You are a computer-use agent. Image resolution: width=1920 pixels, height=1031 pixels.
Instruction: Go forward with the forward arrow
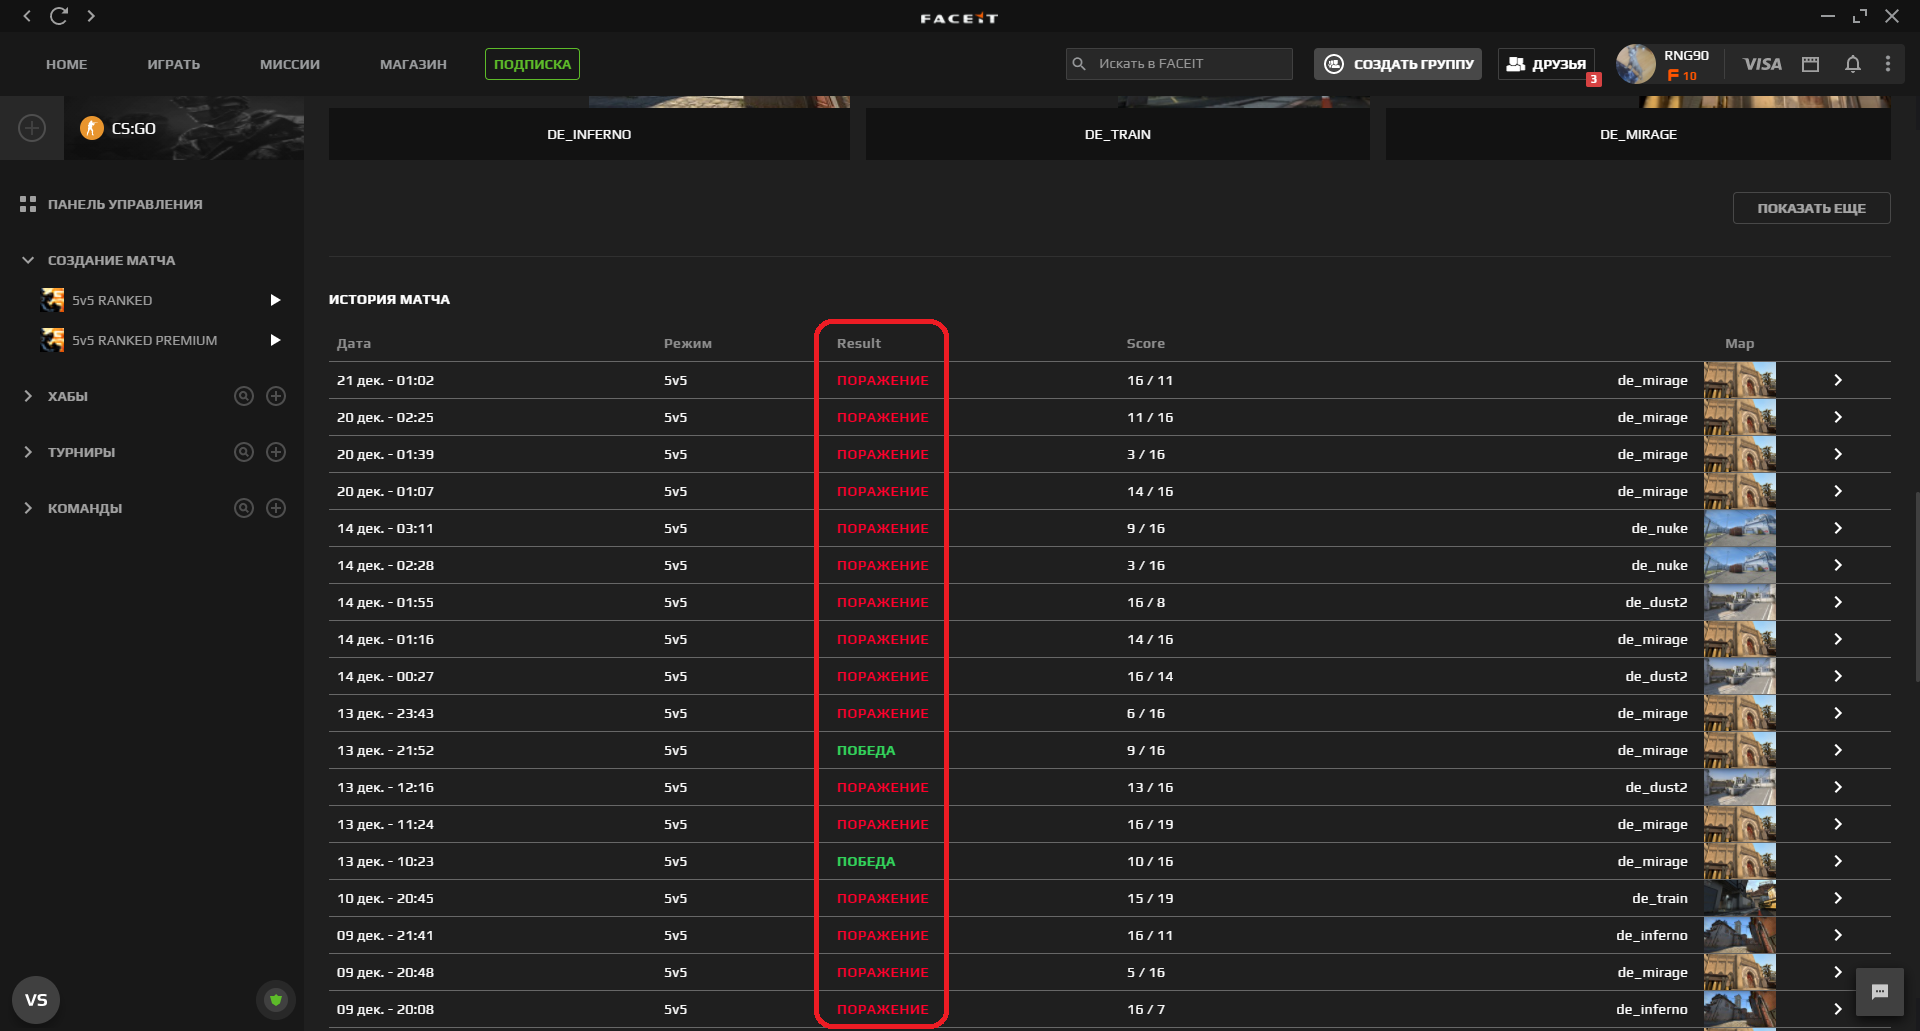coord(91,16)
